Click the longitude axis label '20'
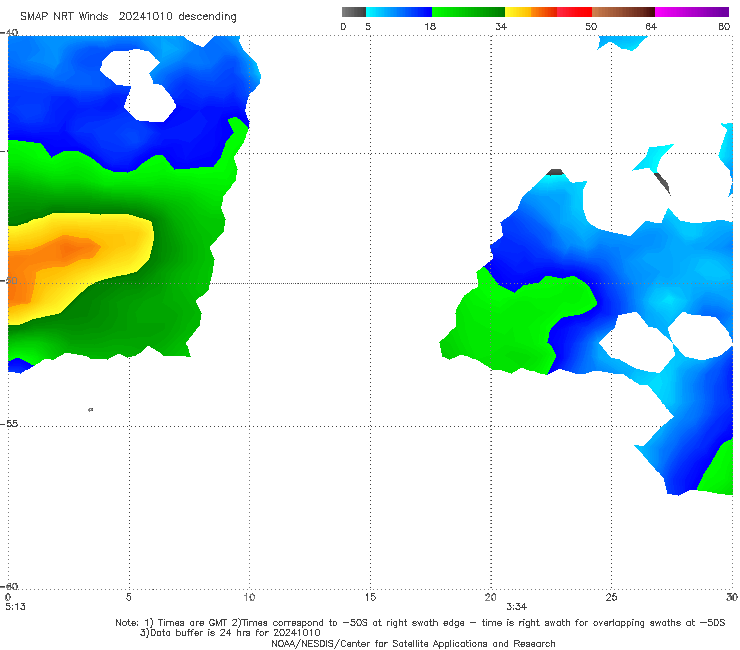Screen dimensions: 740x650 coord(490,597)
